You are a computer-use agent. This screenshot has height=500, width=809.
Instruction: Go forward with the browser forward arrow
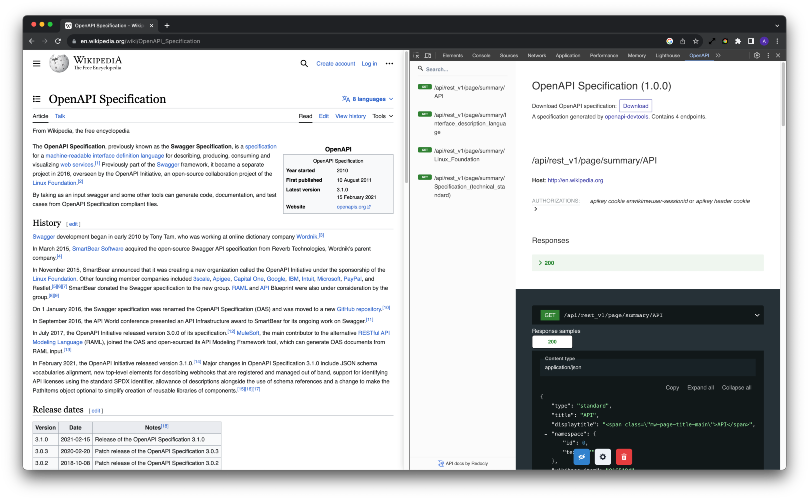tap(45, 41)
